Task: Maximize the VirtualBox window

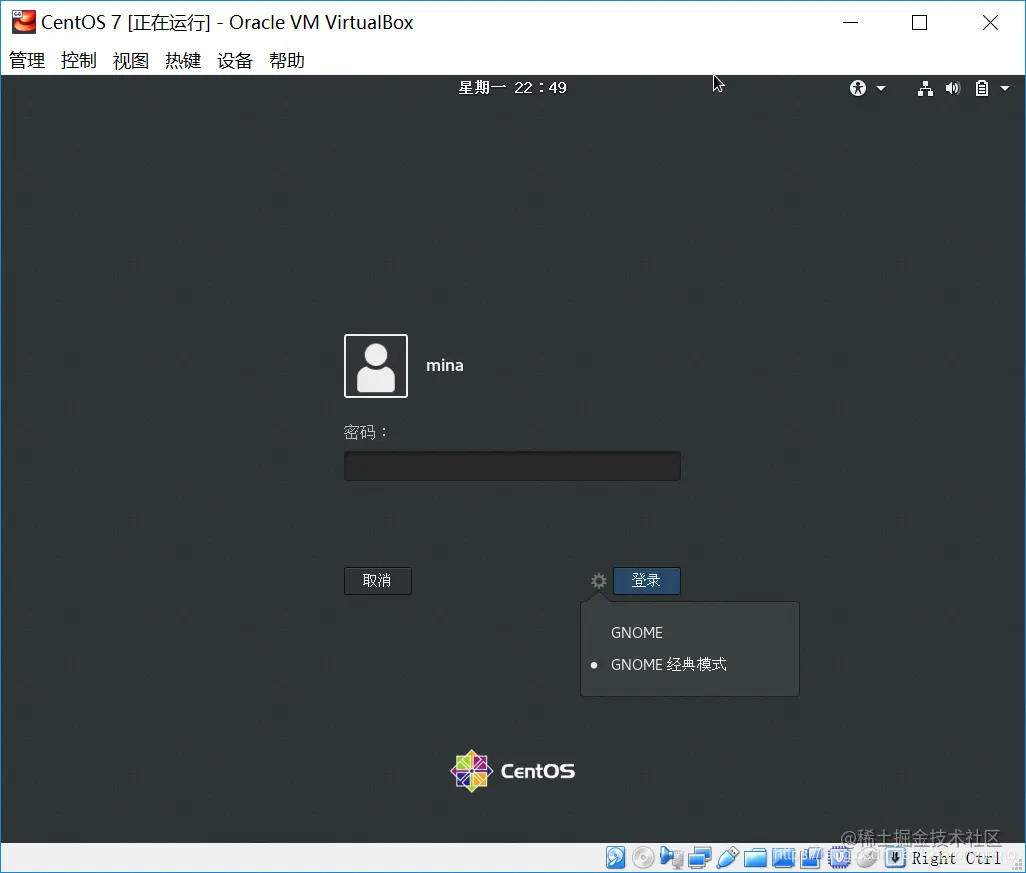Action: [919, 22]
